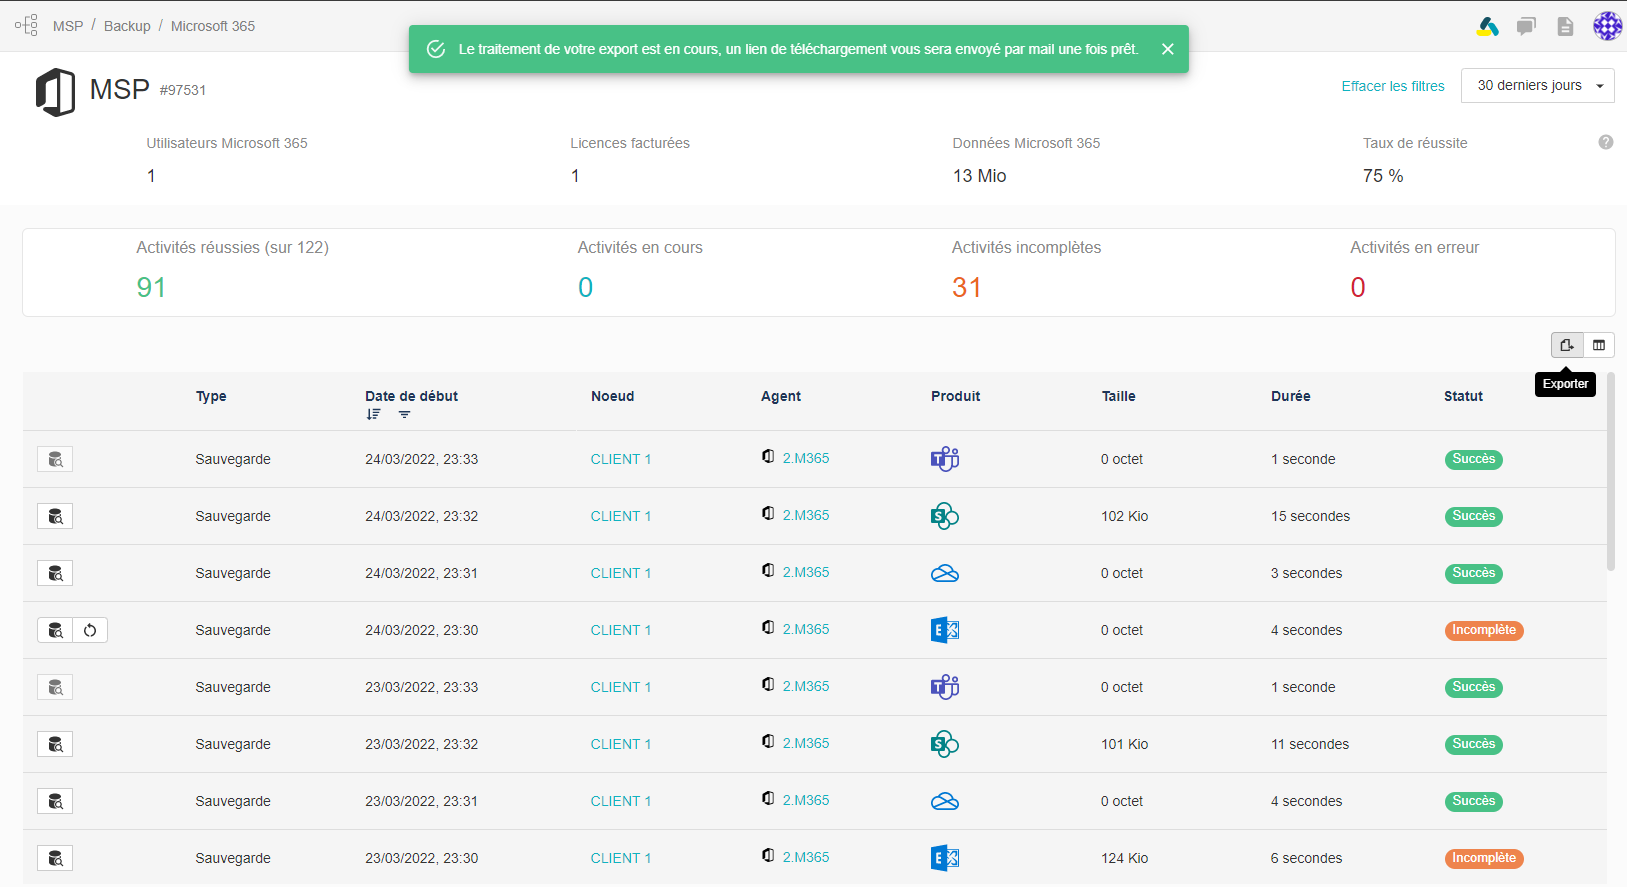Image resolution: width=1627 pixels, height=887 pixels.
Task: Click the Durée column header
Action: [1290, 396]
